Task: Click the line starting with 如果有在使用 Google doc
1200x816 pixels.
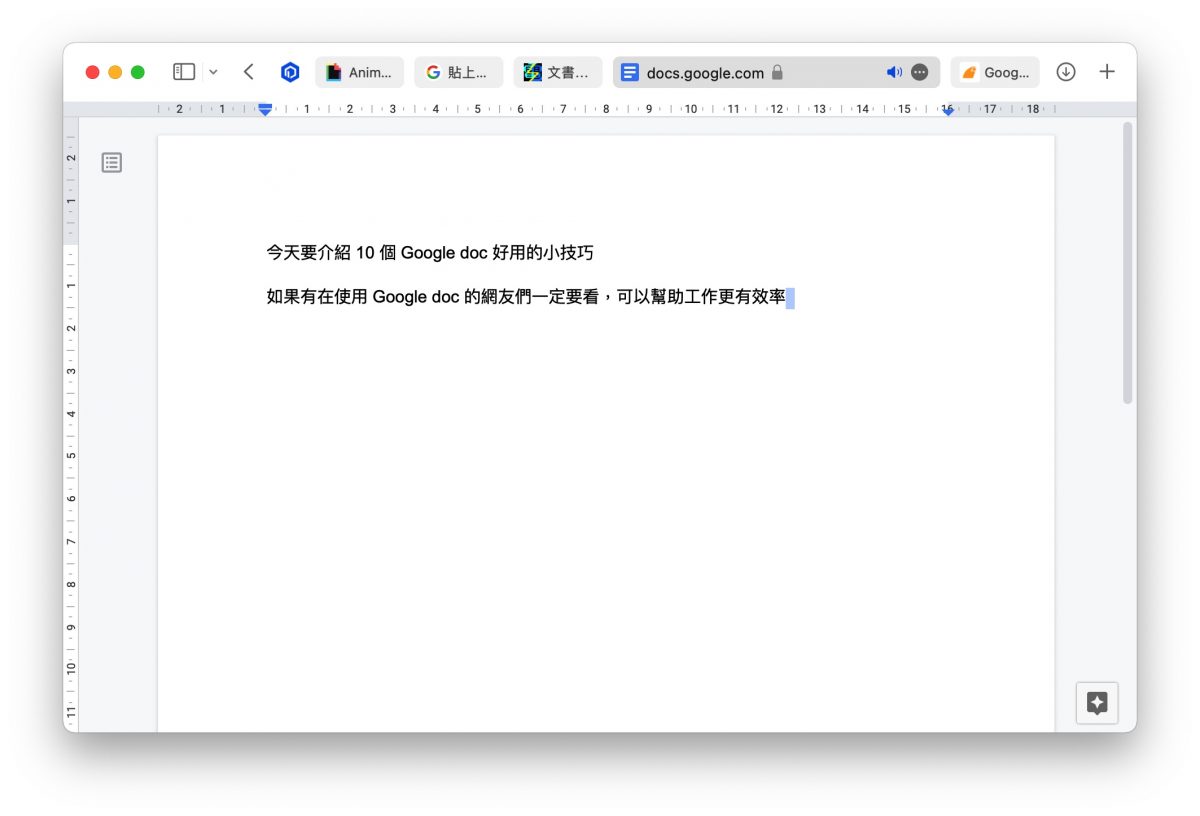Action: coord(526,297)
